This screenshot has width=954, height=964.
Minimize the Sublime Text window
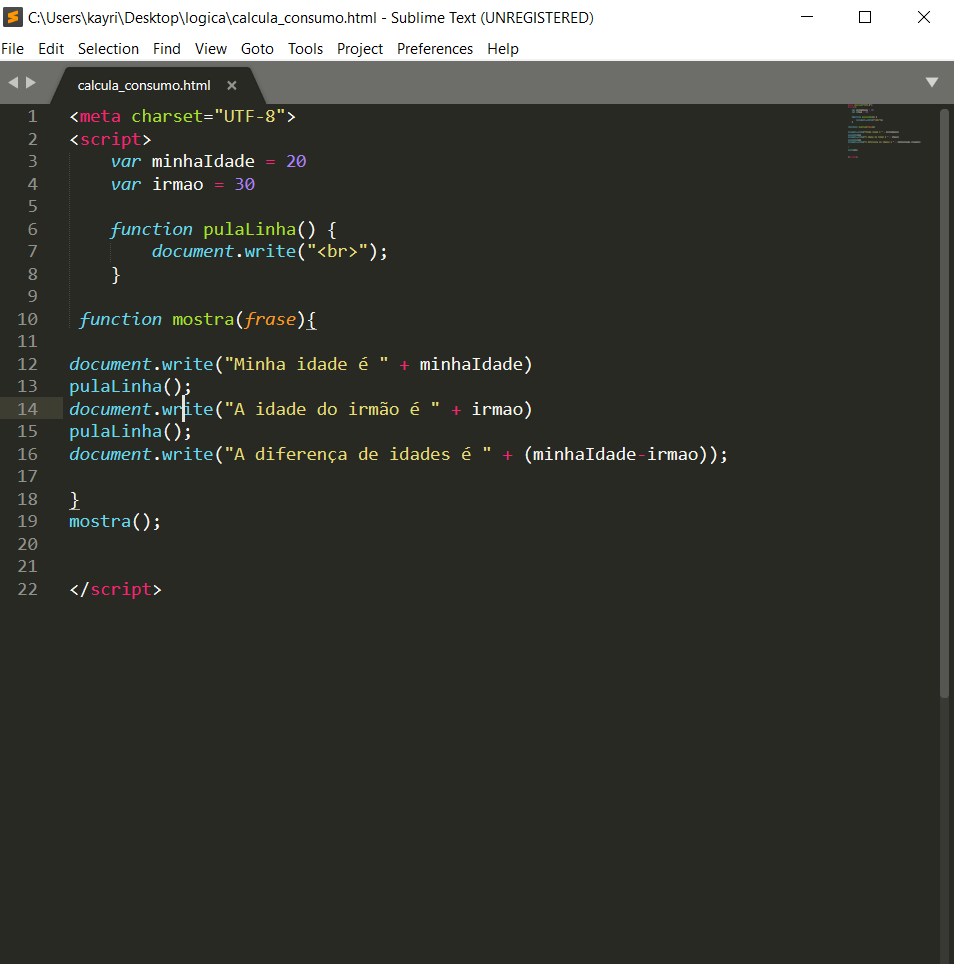tap(807, 17)
